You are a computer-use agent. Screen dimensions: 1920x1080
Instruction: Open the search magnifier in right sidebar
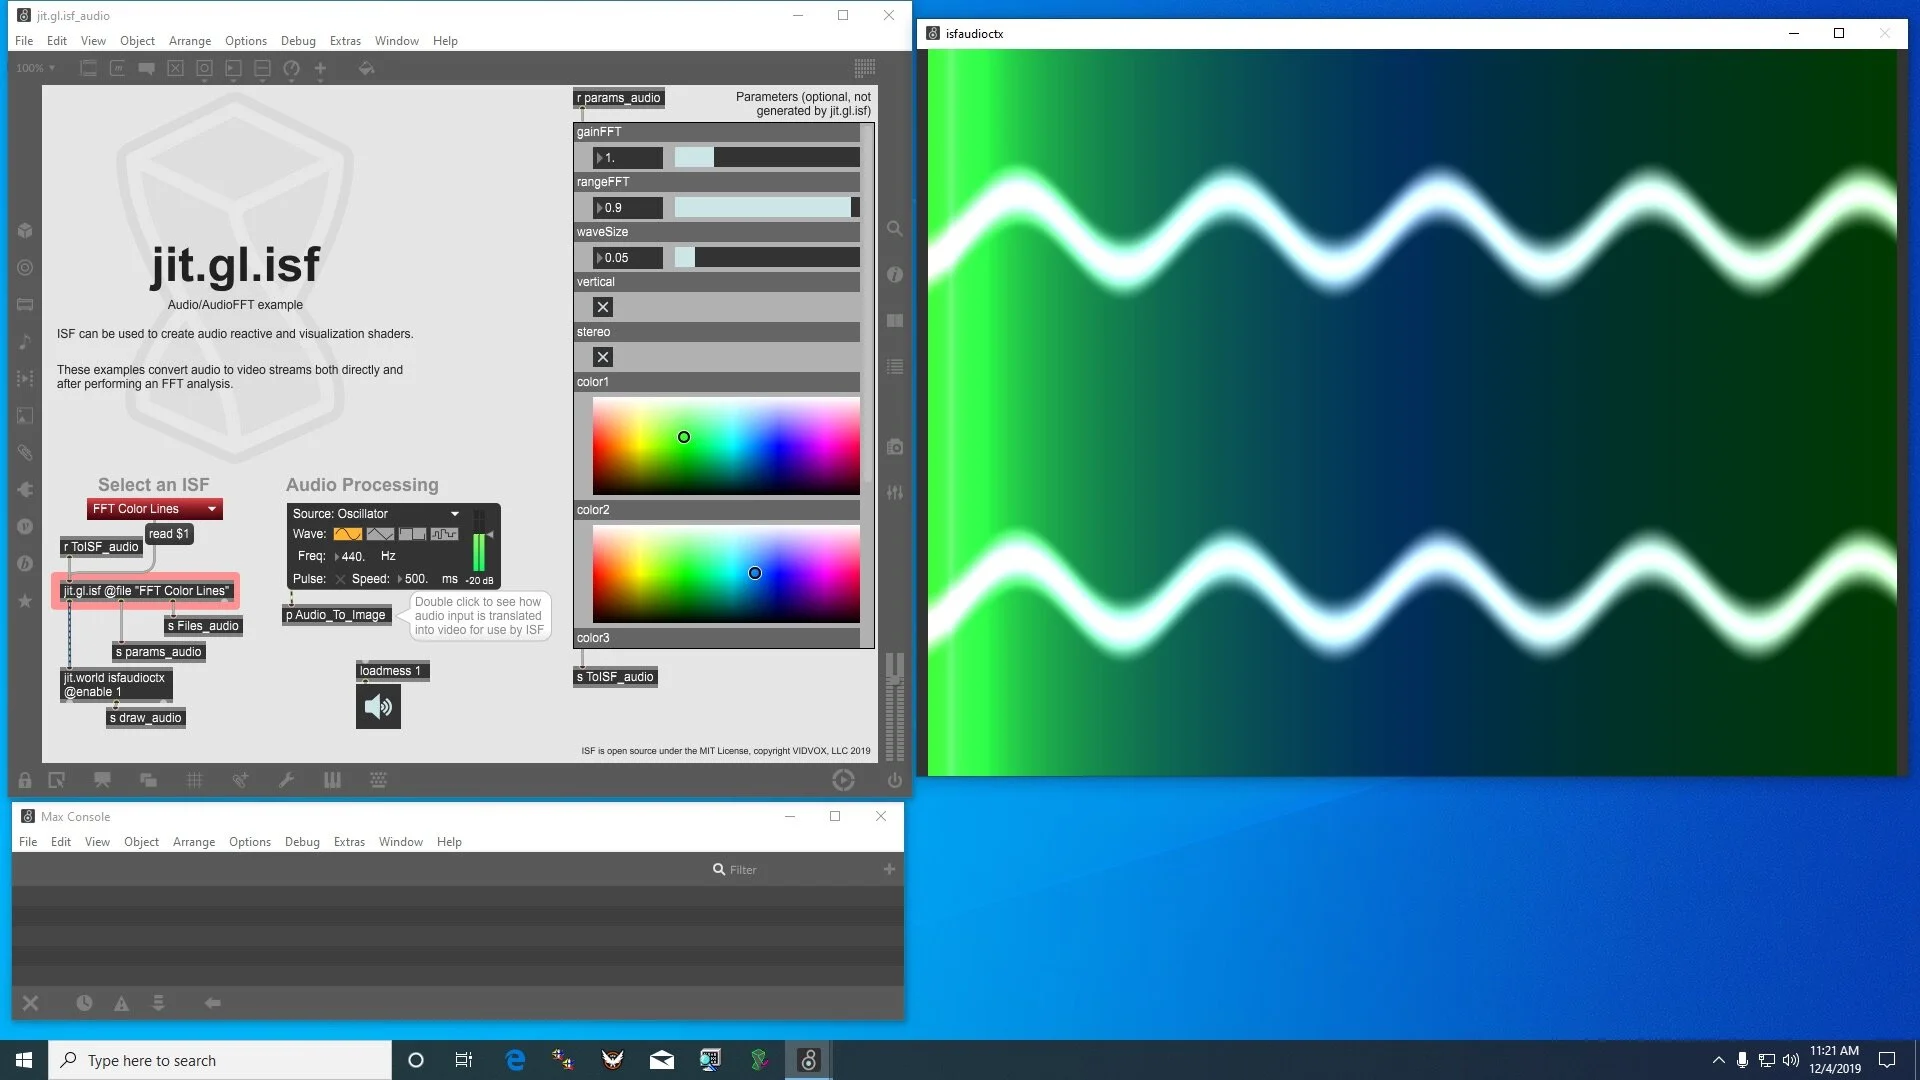[895, 229]
